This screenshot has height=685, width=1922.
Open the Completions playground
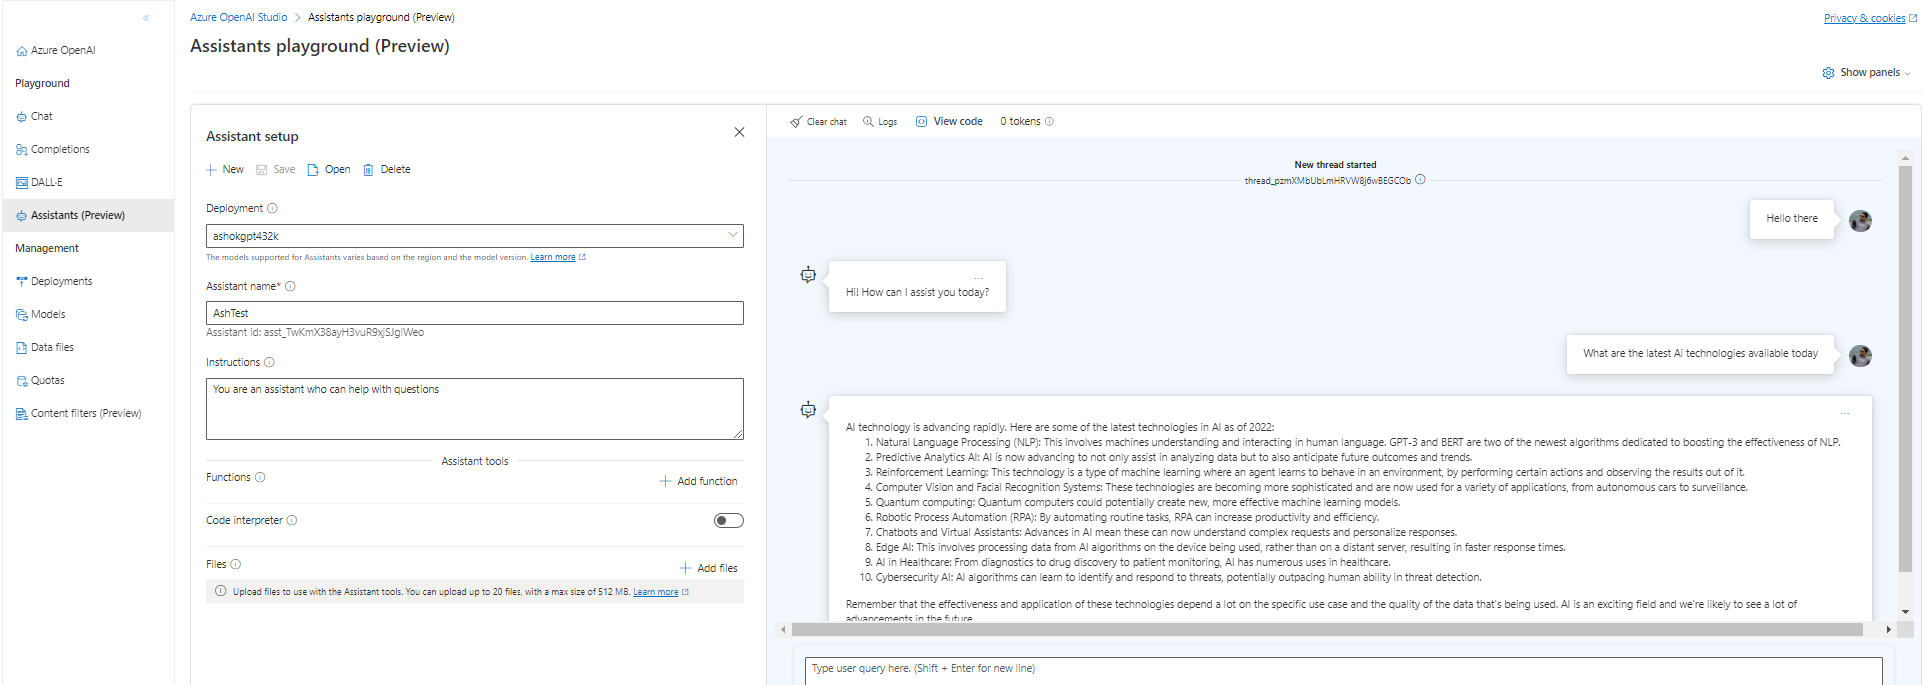coord(53,149)
